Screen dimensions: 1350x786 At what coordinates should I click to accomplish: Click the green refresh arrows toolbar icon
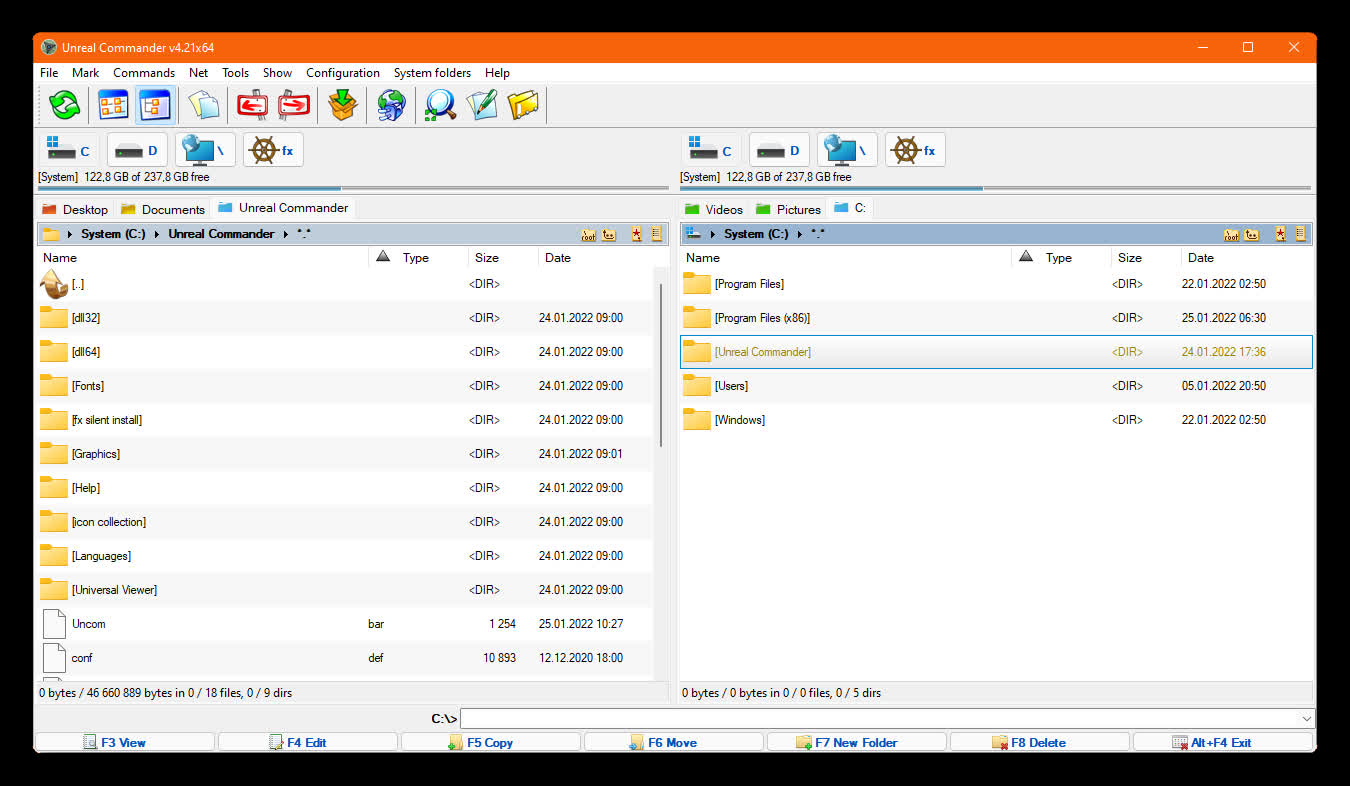coord(64,104)
